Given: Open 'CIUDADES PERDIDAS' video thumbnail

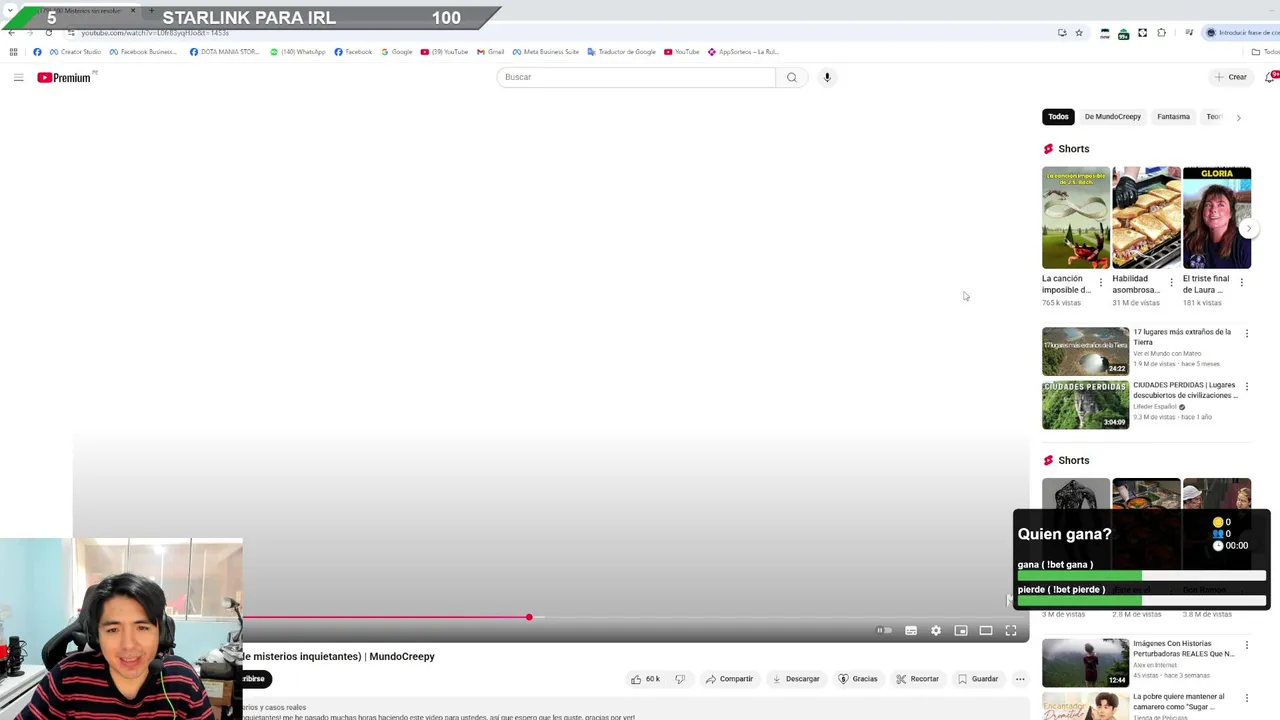Looking at the screenshot, I should pos(1085,405).
